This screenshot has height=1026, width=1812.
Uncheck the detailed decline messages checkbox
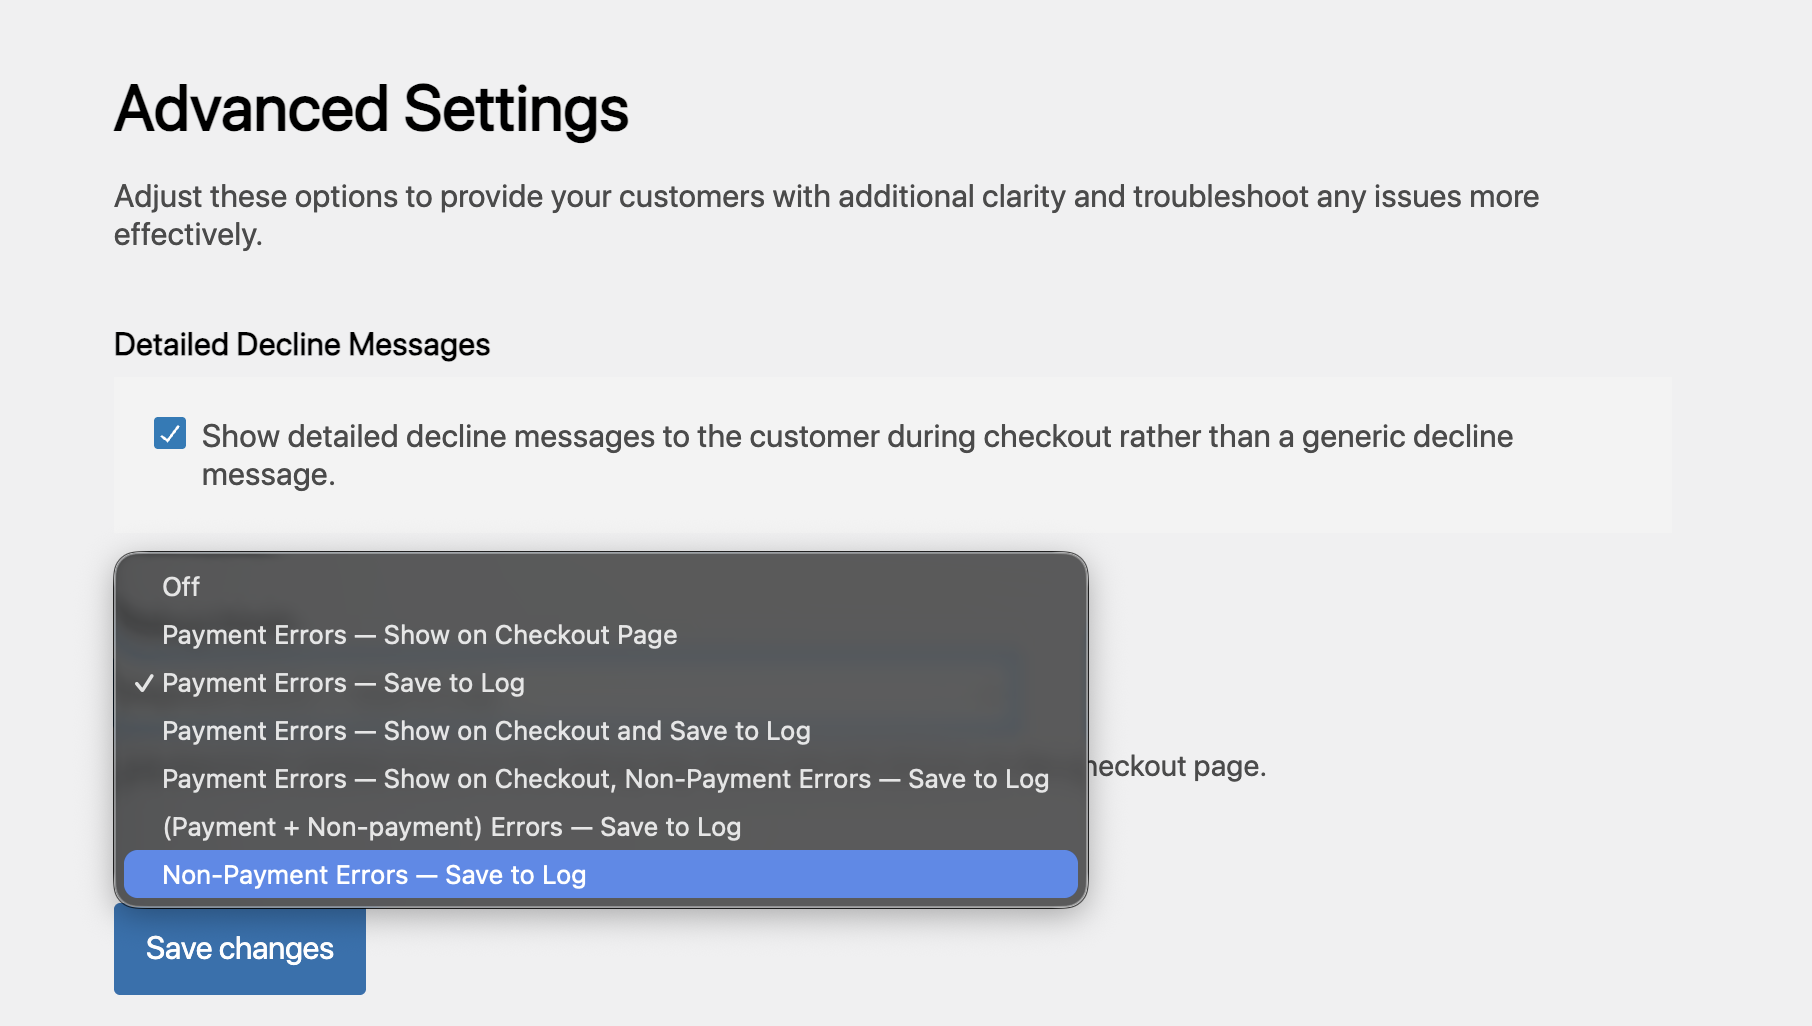point(170,434)
